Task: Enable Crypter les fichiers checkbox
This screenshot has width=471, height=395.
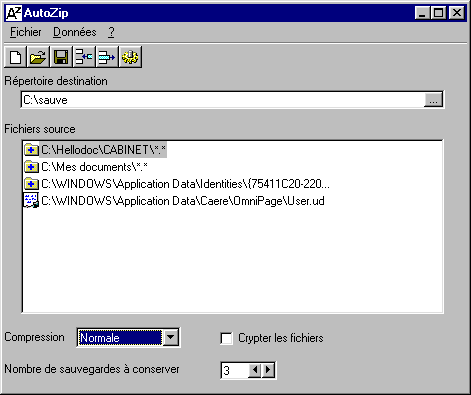Action: click(x=227, y=338)
